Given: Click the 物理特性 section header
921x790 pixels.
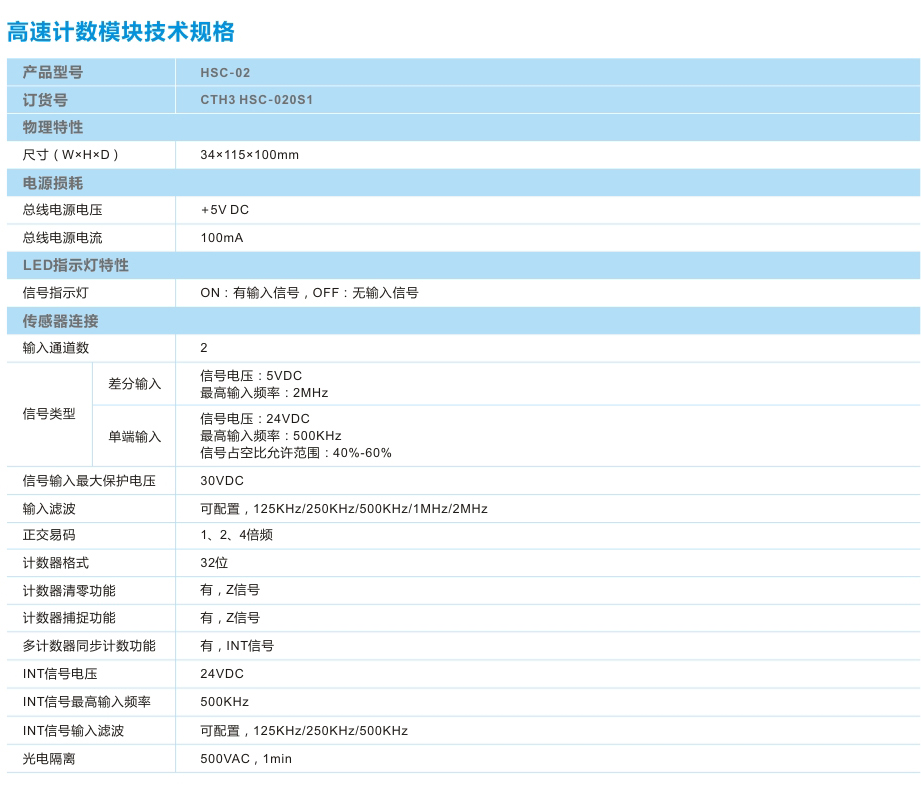Looking at the screenshot, I should tap(53, 127).
